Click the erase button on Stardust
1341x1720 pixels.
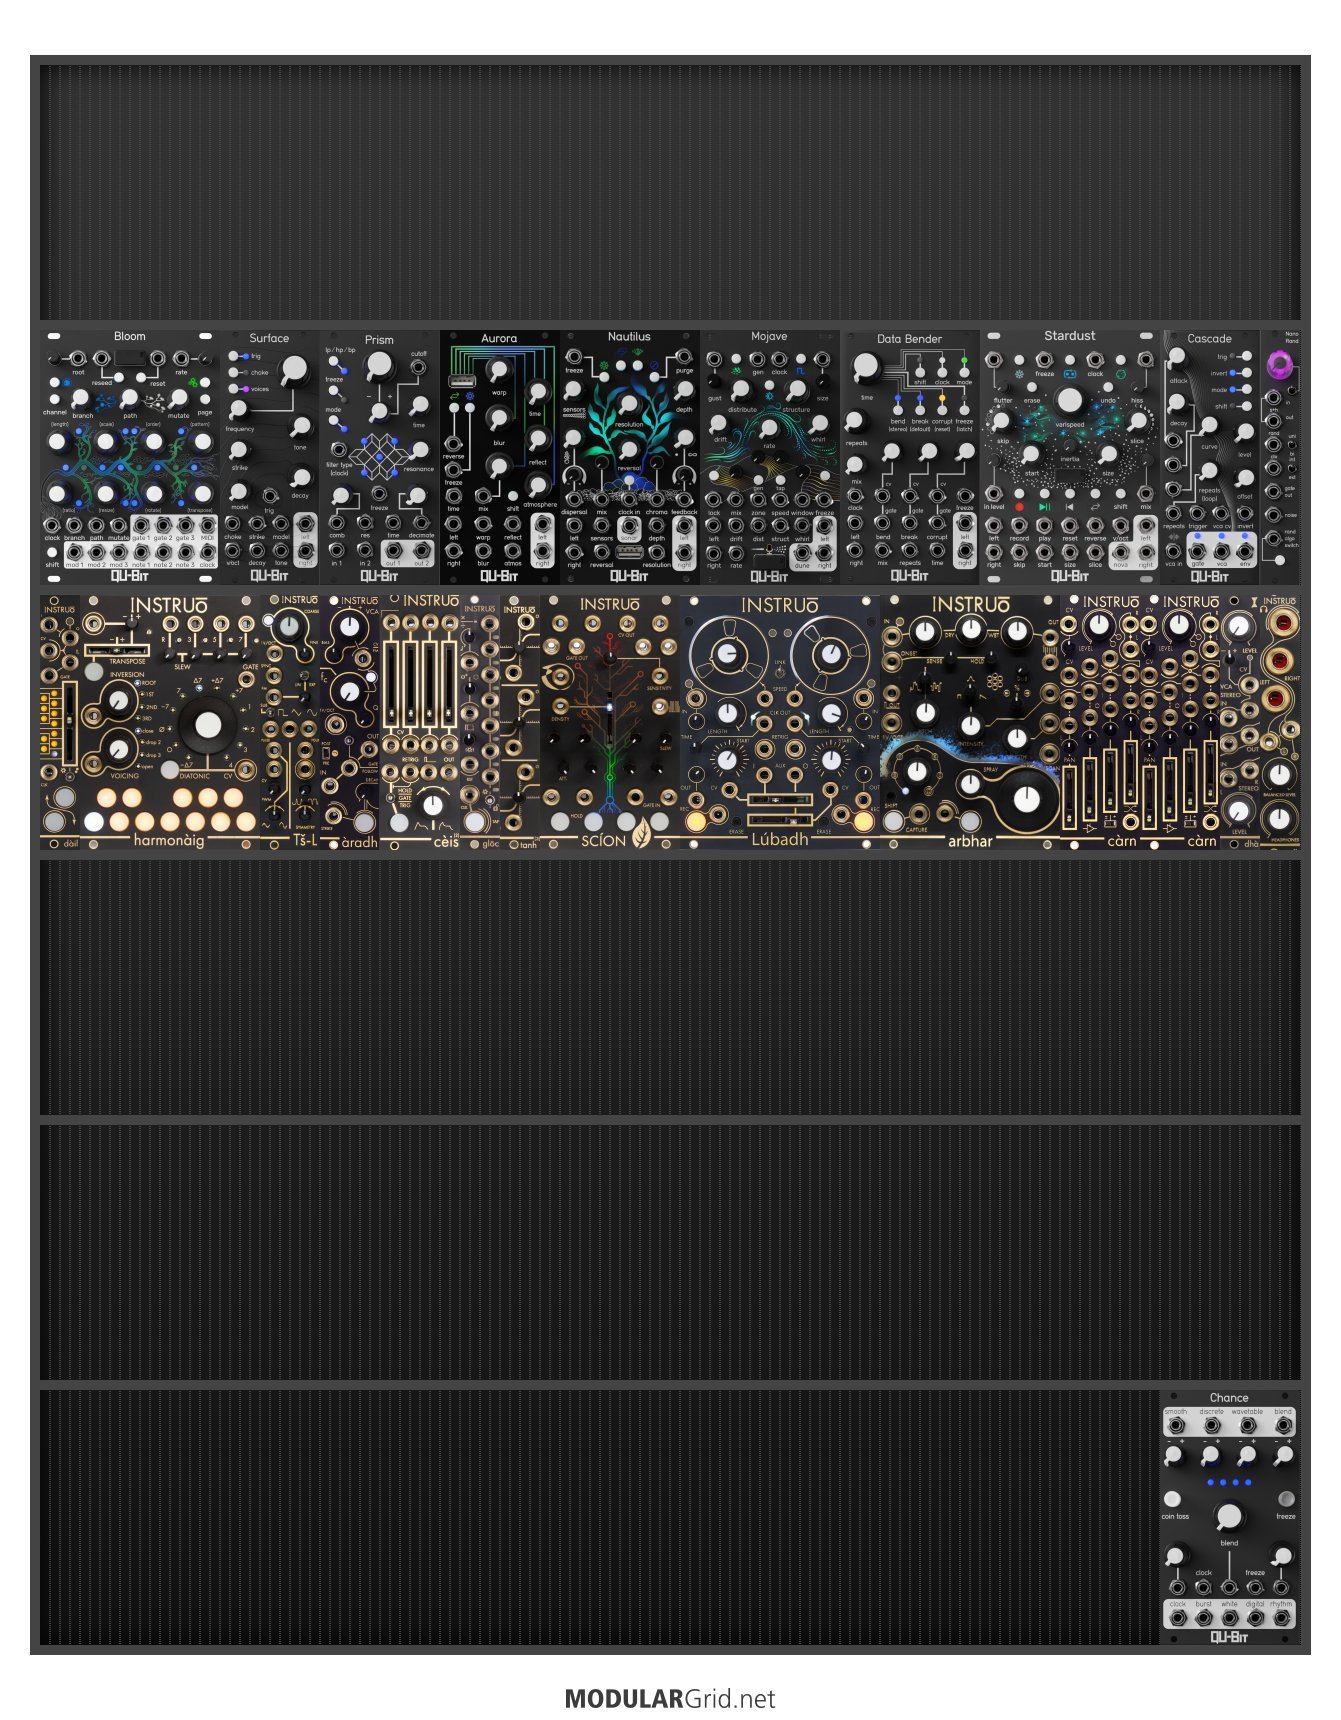(1031, 387)
